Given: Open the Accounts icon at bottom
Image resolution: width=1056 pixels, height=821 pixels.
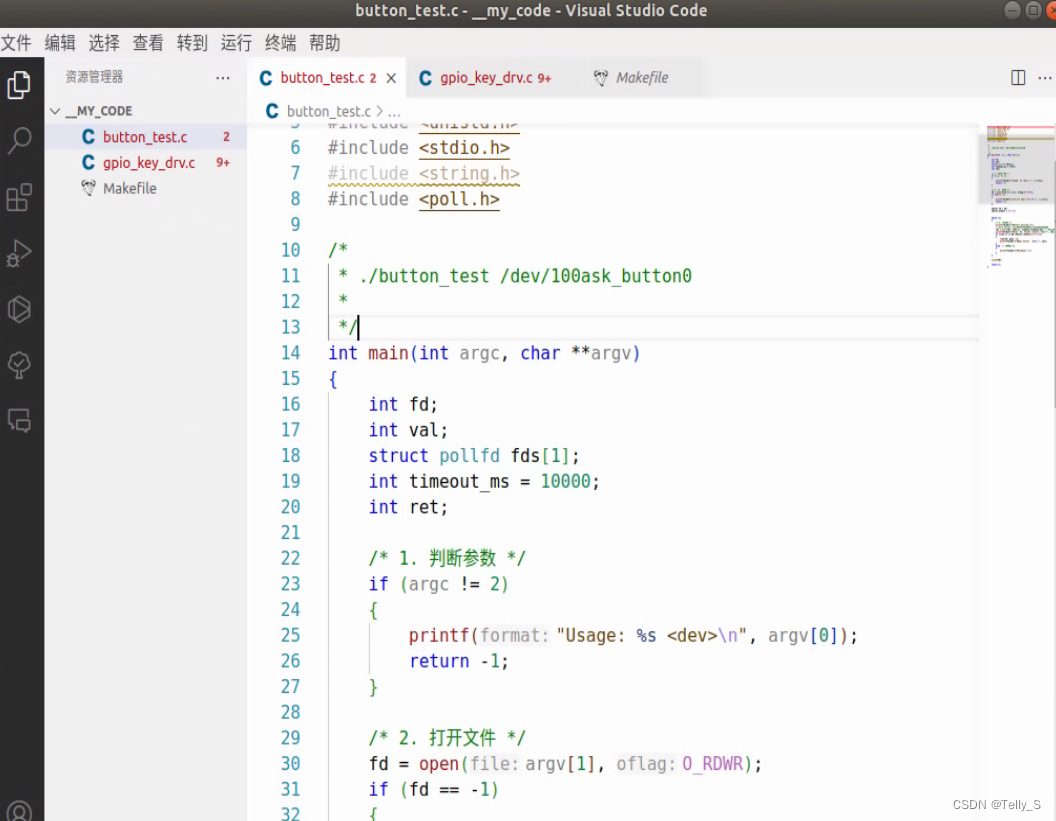Looking at the screenshot, I should 19,810.
